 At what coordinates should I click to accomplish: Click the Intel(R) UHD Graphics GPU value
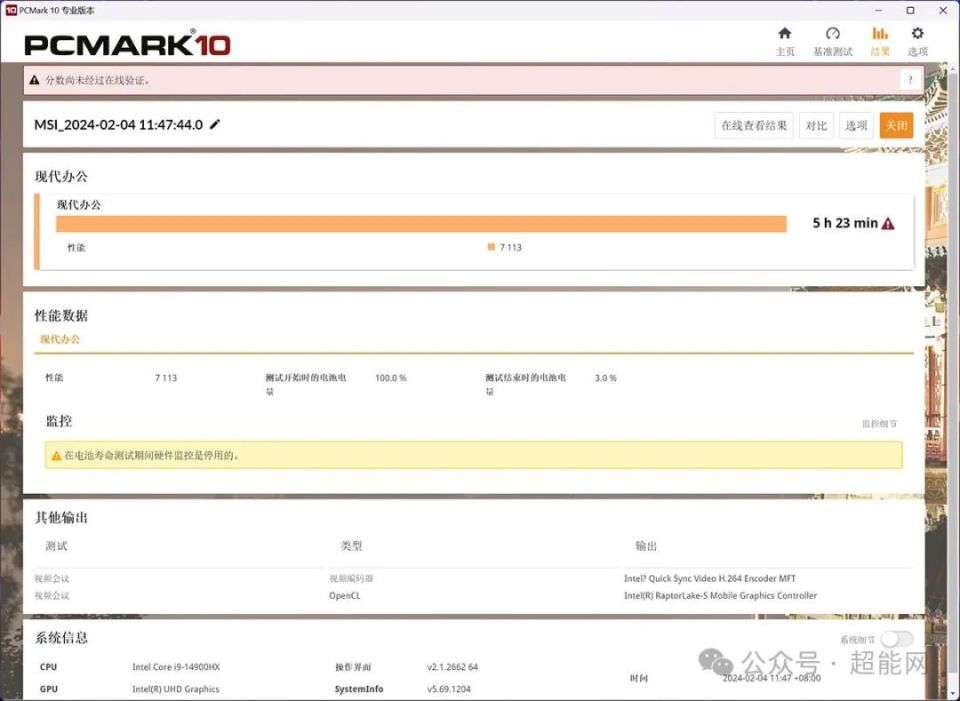pos(176,689)
